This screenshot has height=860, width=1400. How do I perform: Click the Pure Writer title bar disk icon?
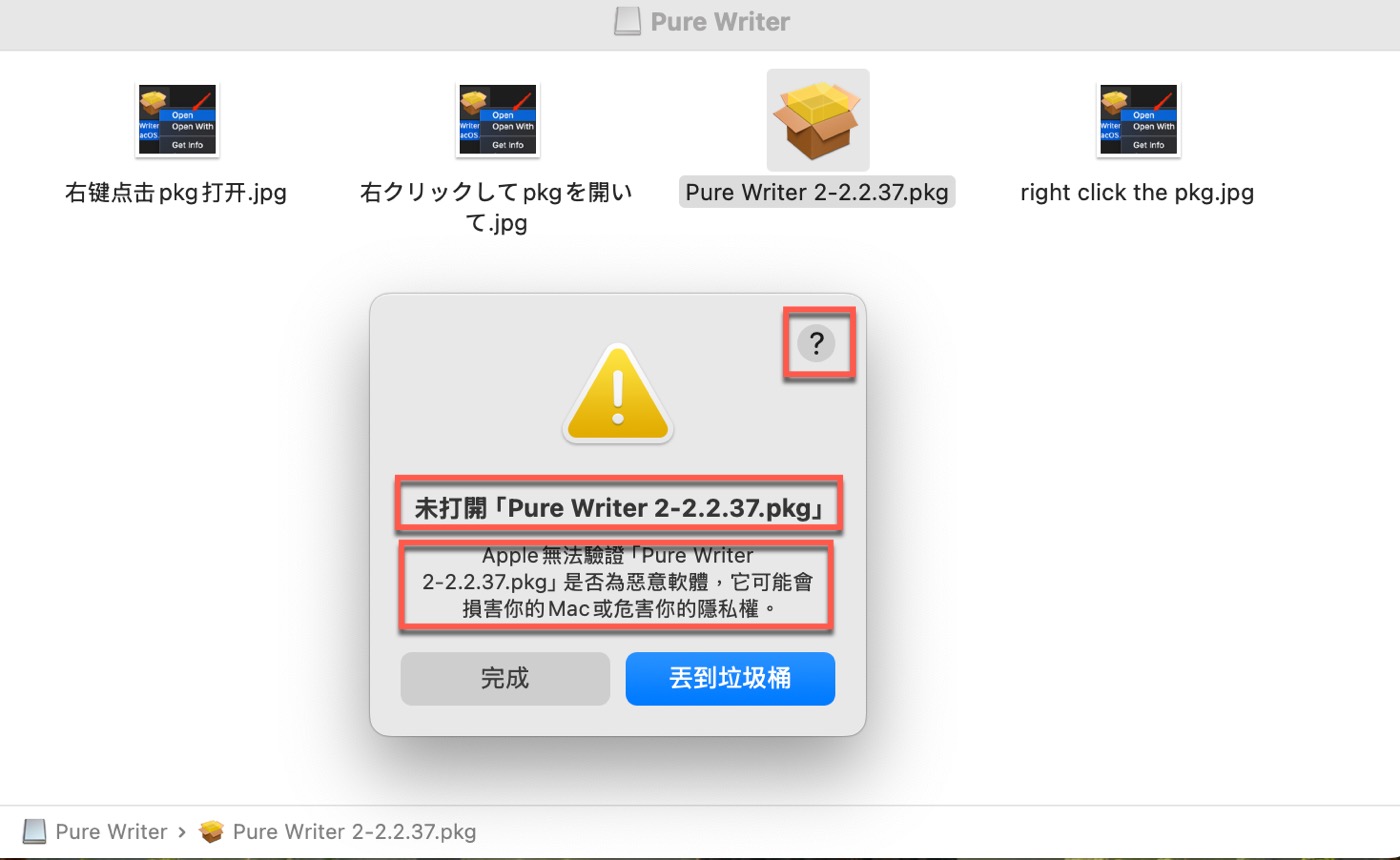click(627, 22)
